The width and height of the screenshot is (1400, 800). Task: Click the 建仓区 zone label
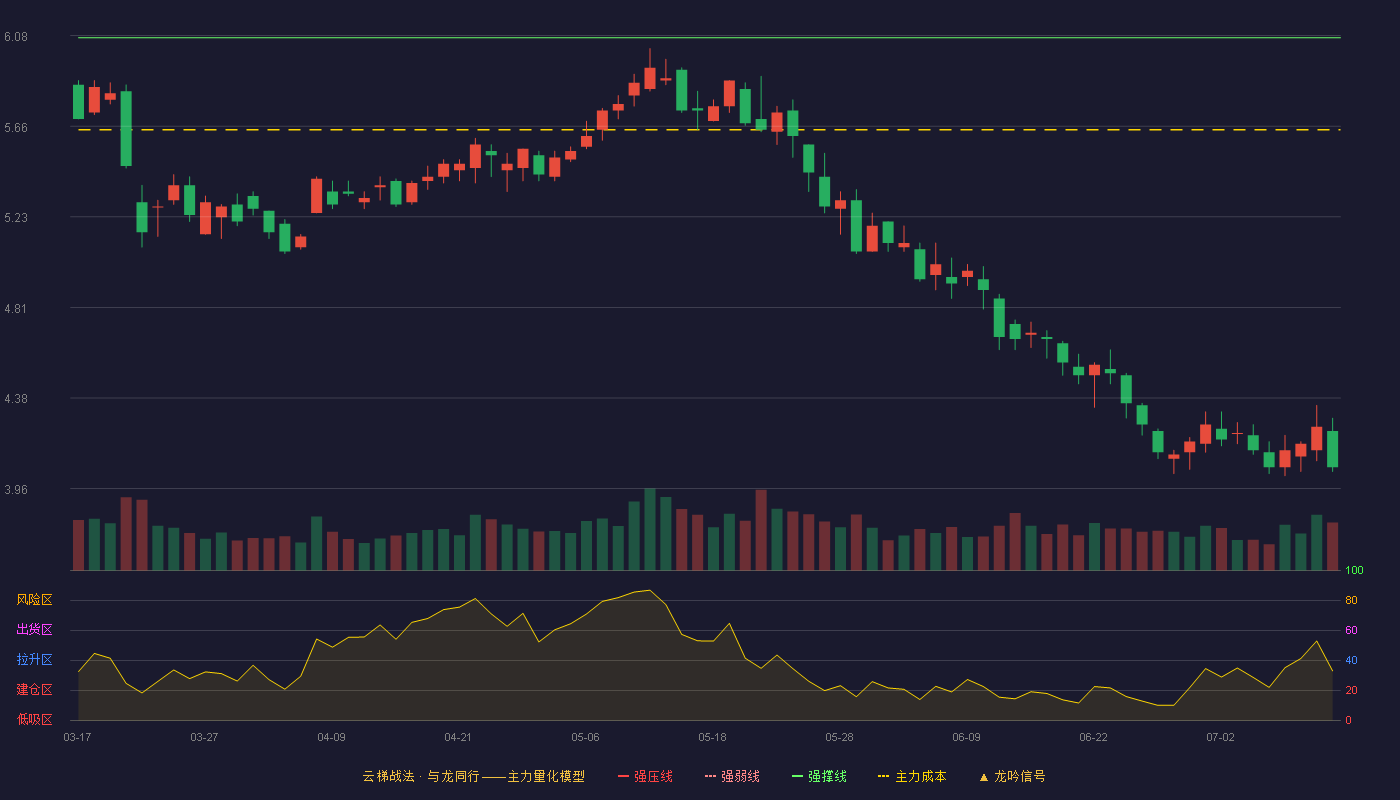point(34,690)
